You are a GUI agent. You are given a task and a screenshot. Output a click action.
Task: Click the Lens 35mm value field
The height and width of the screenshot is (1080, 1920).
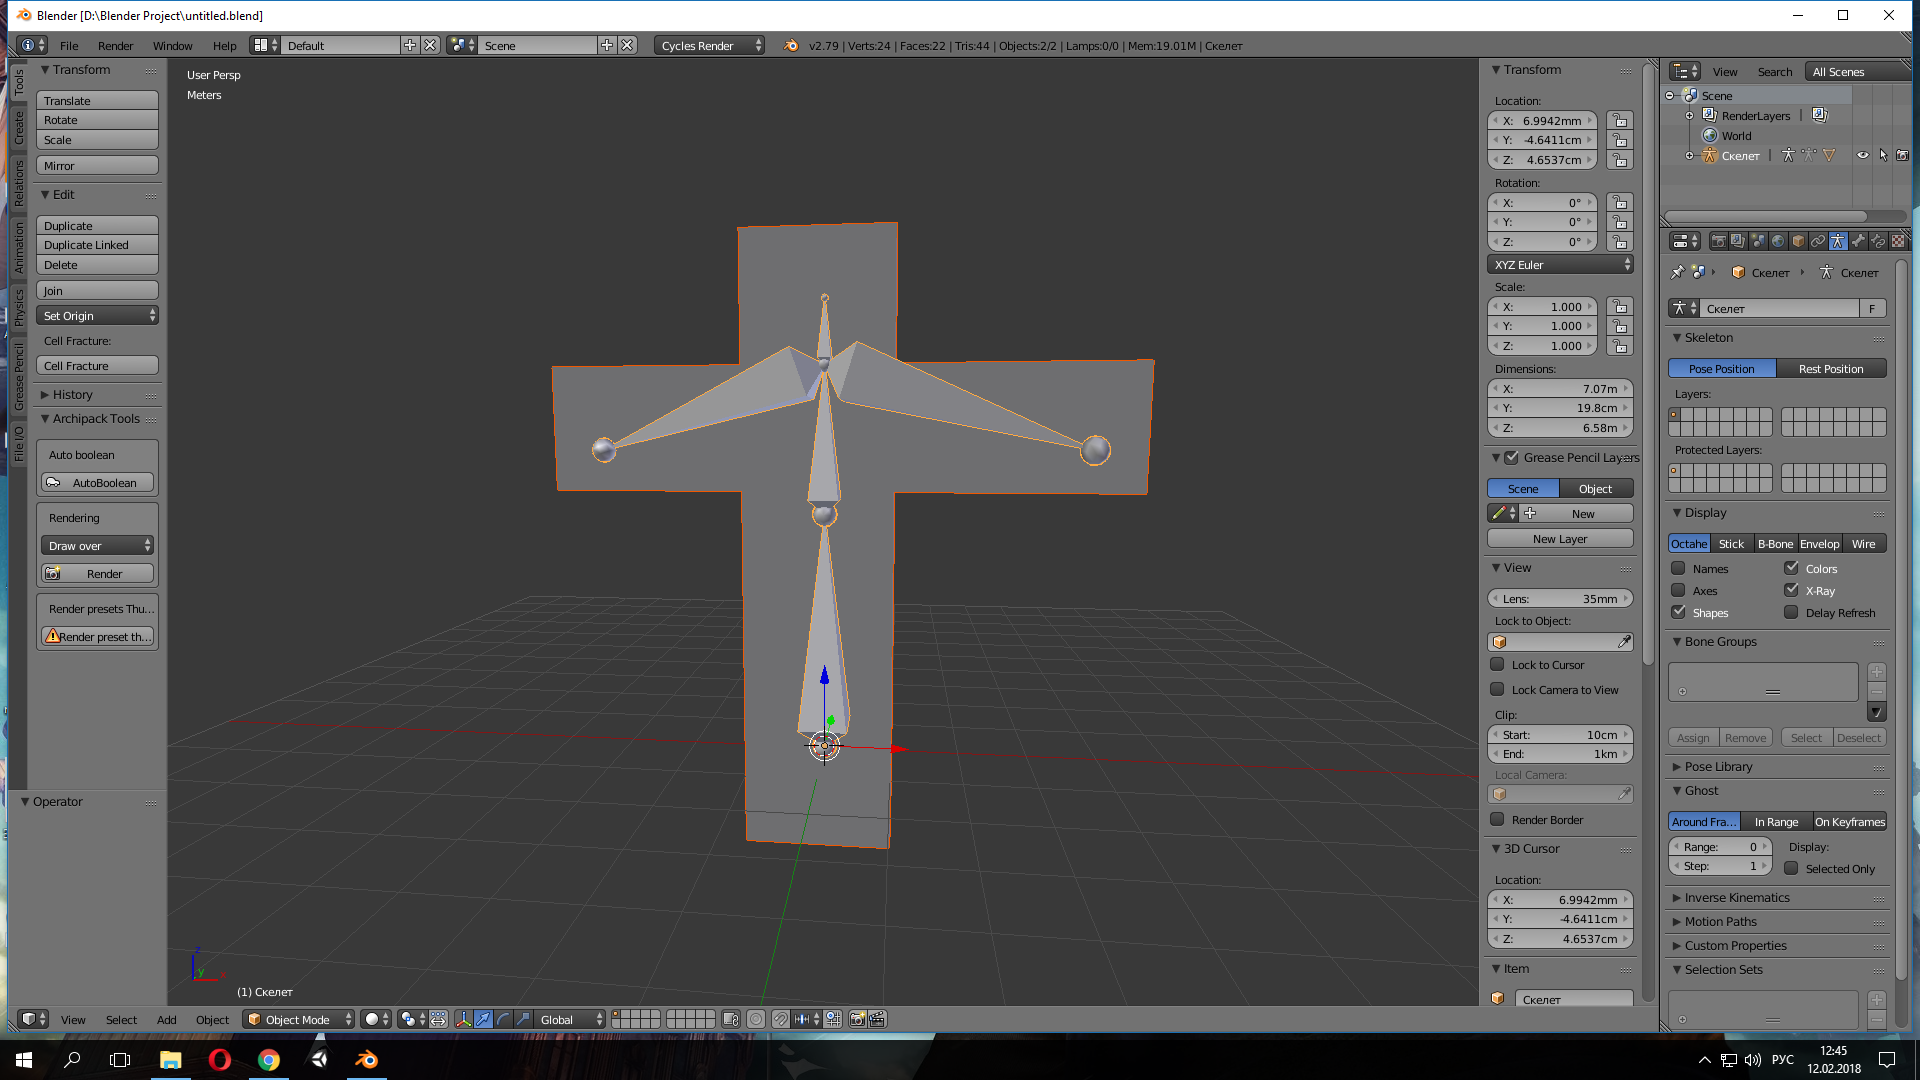[1560, 598]
